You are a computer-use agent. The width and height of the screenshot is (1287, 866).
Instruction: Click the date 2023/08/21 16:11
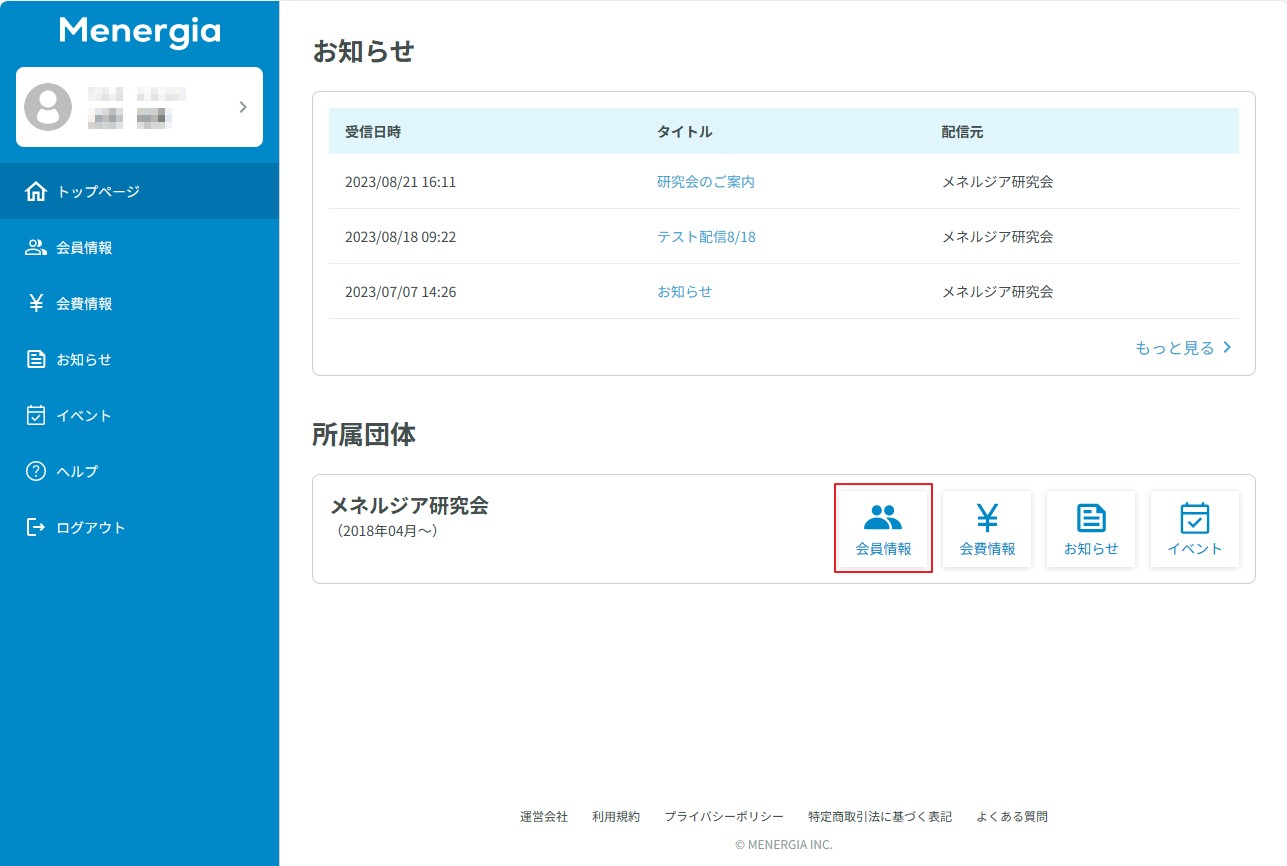400,182
